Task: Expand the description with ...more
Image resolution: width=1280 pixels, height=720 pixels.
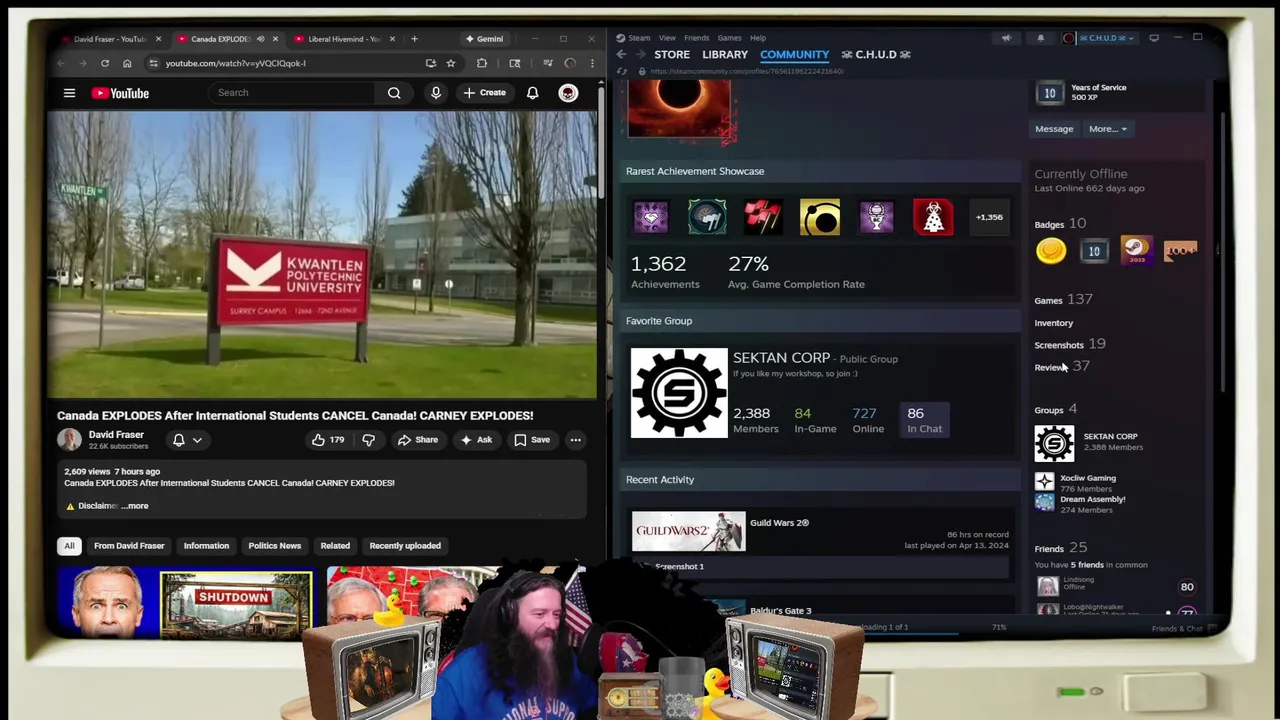Action: click(136, 506)
